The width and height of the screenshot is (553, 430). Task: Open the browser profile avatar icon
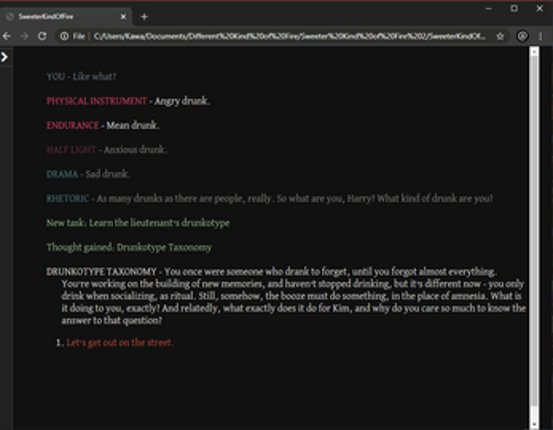click(522, 36)
